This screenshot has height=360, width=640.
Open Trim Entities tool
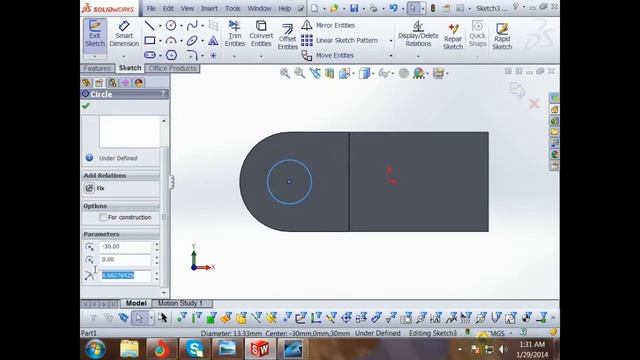pos(235,35)
